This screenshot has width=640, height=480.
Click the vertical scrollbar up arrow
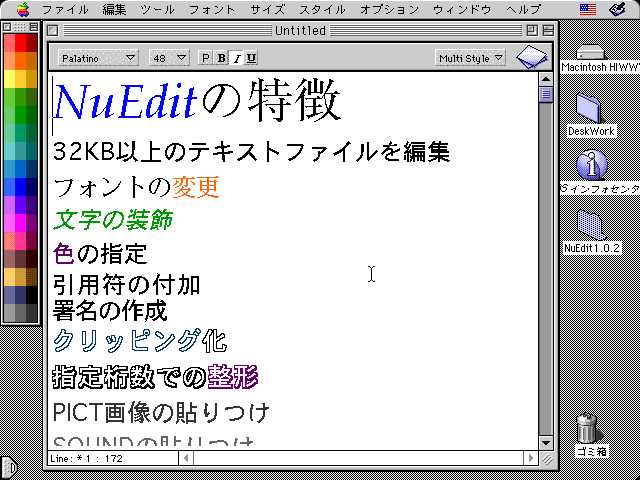pyautogui.click(x=546, y=79)
